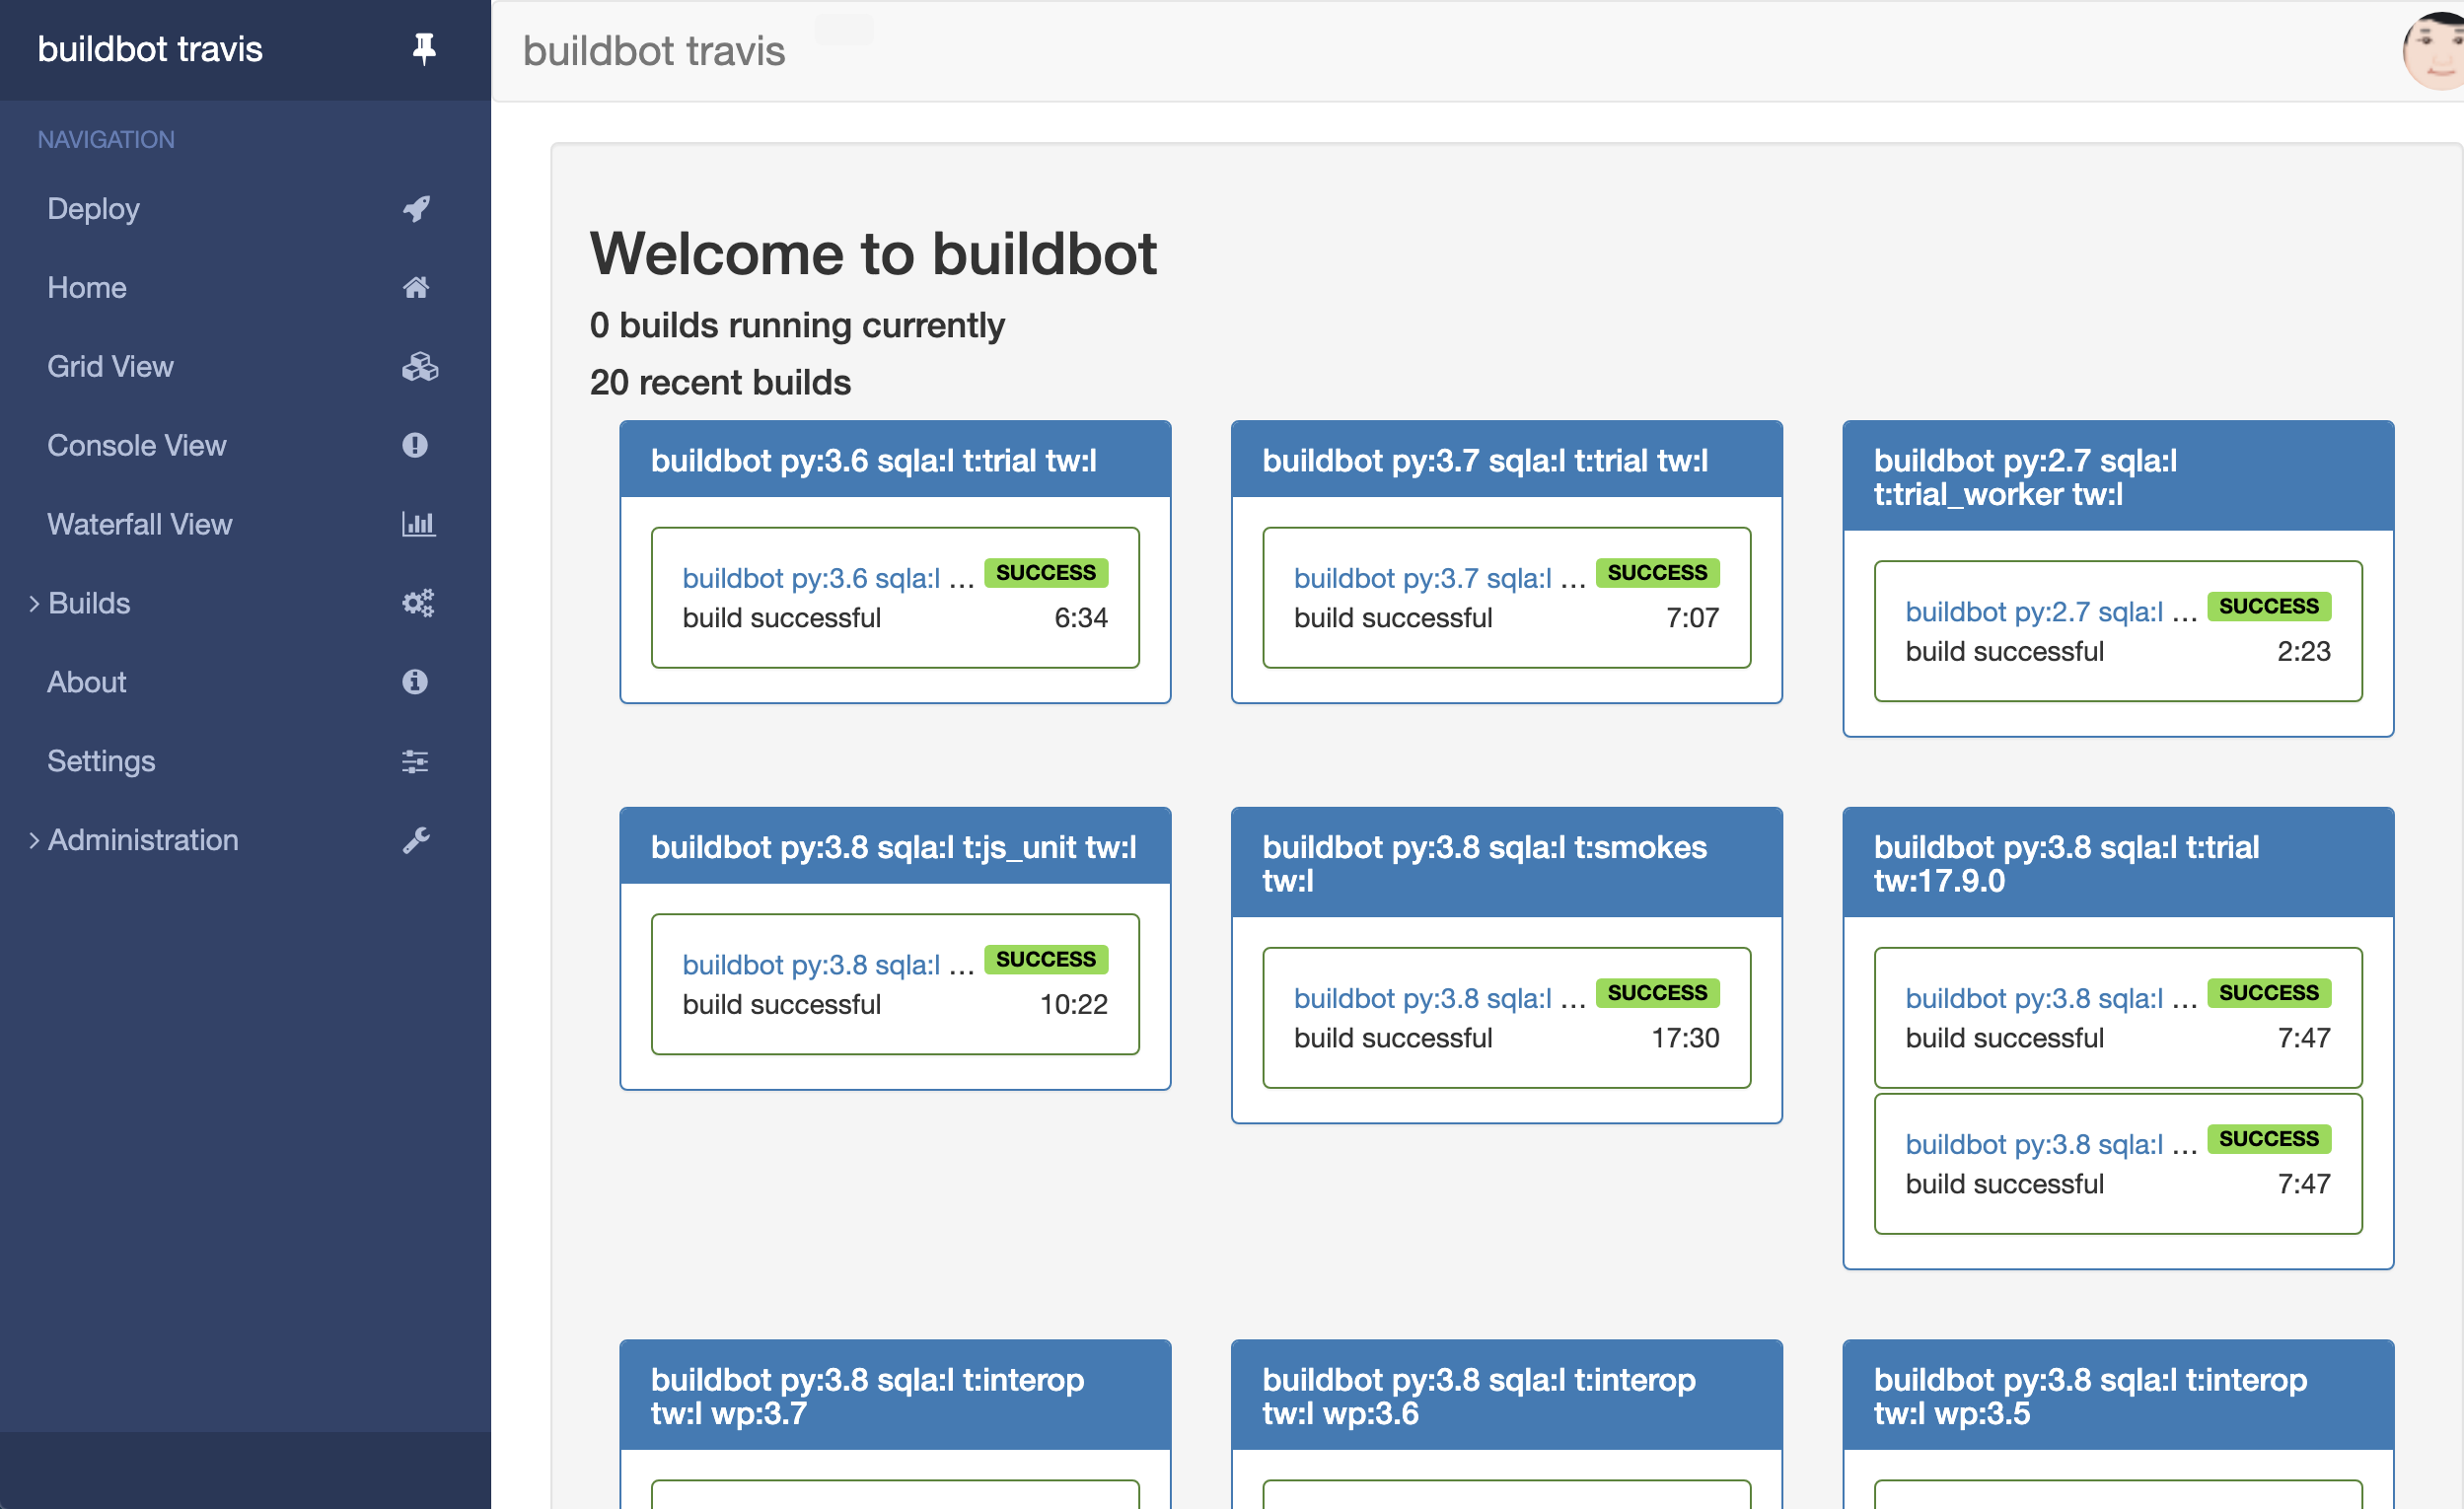Click the Console View exclamation icon
The image size is (2464, 1509).
tap(415, 445)
